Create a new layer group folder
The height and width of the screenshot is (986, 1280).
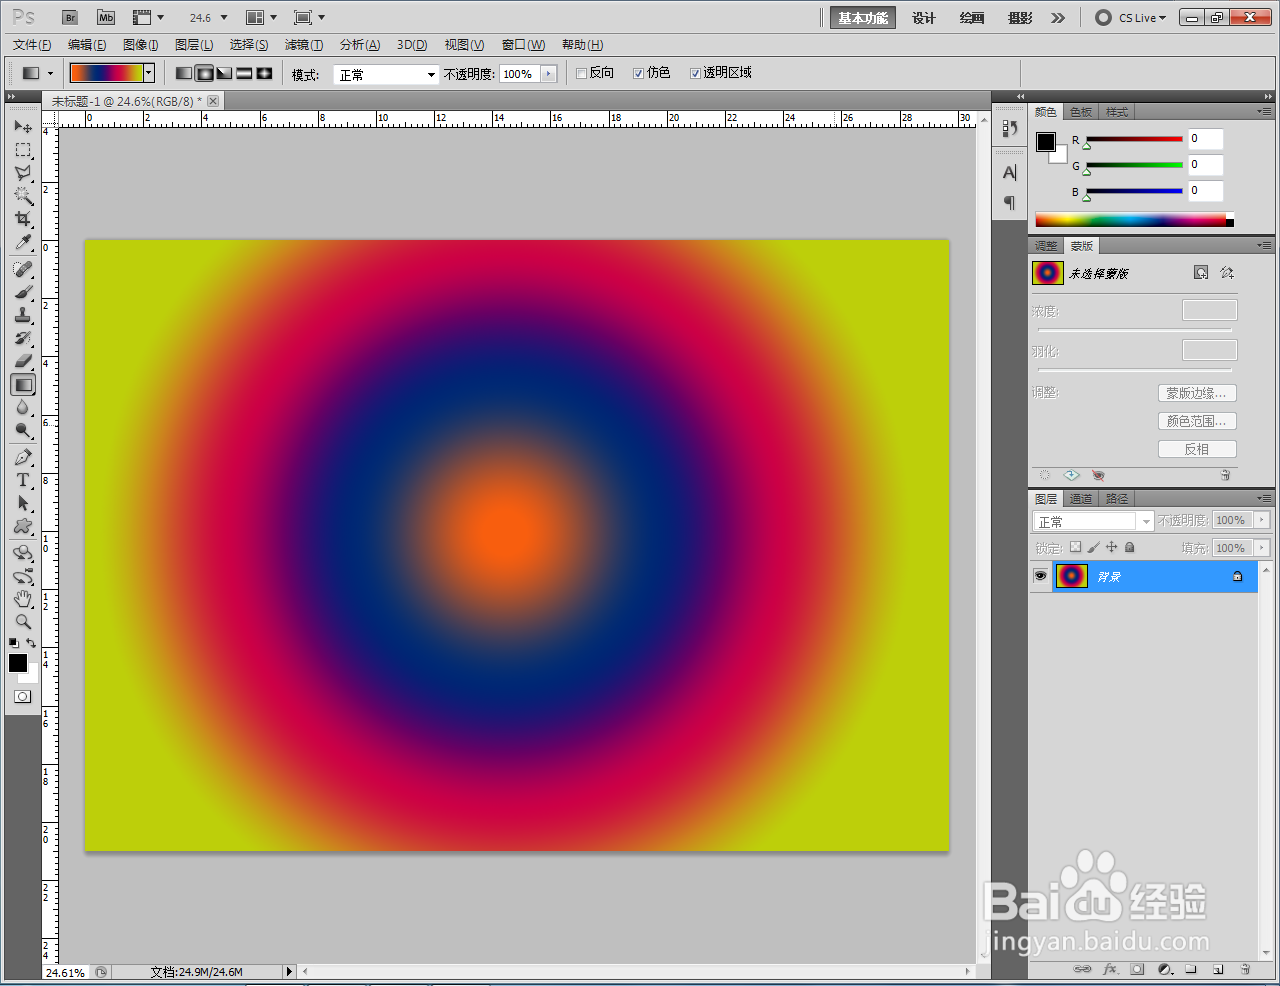(1191, 969)
